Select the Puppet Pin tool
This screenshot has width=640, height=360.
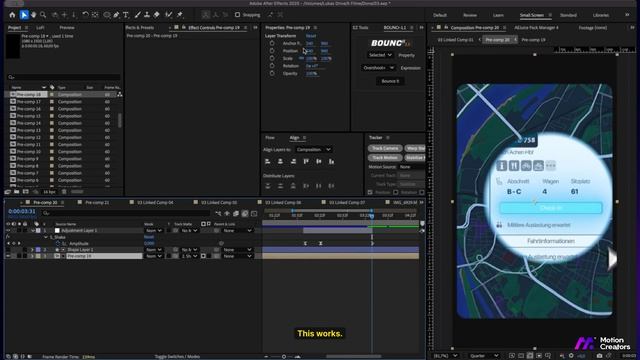pyautogui.click(x=180, y=15)
